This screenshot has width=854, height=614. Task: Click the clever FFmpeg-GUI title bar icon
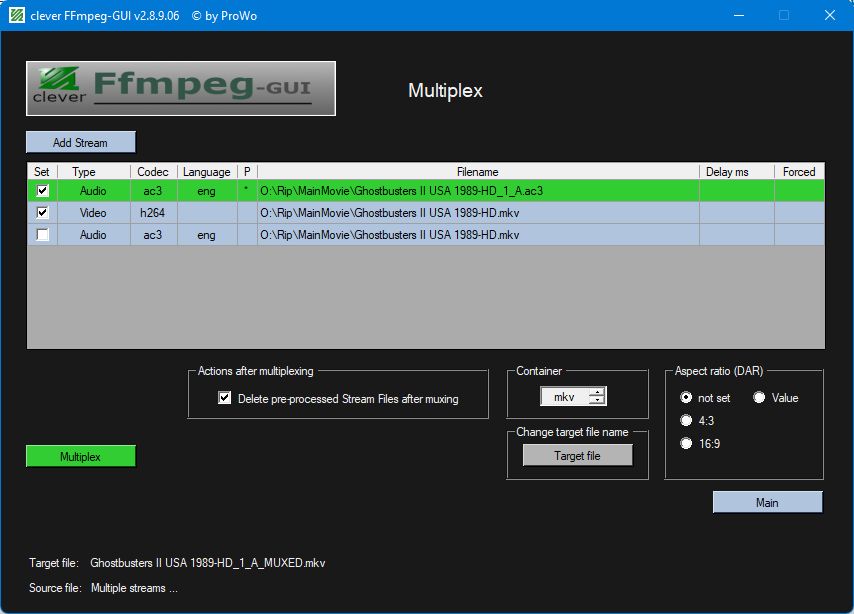17,15
